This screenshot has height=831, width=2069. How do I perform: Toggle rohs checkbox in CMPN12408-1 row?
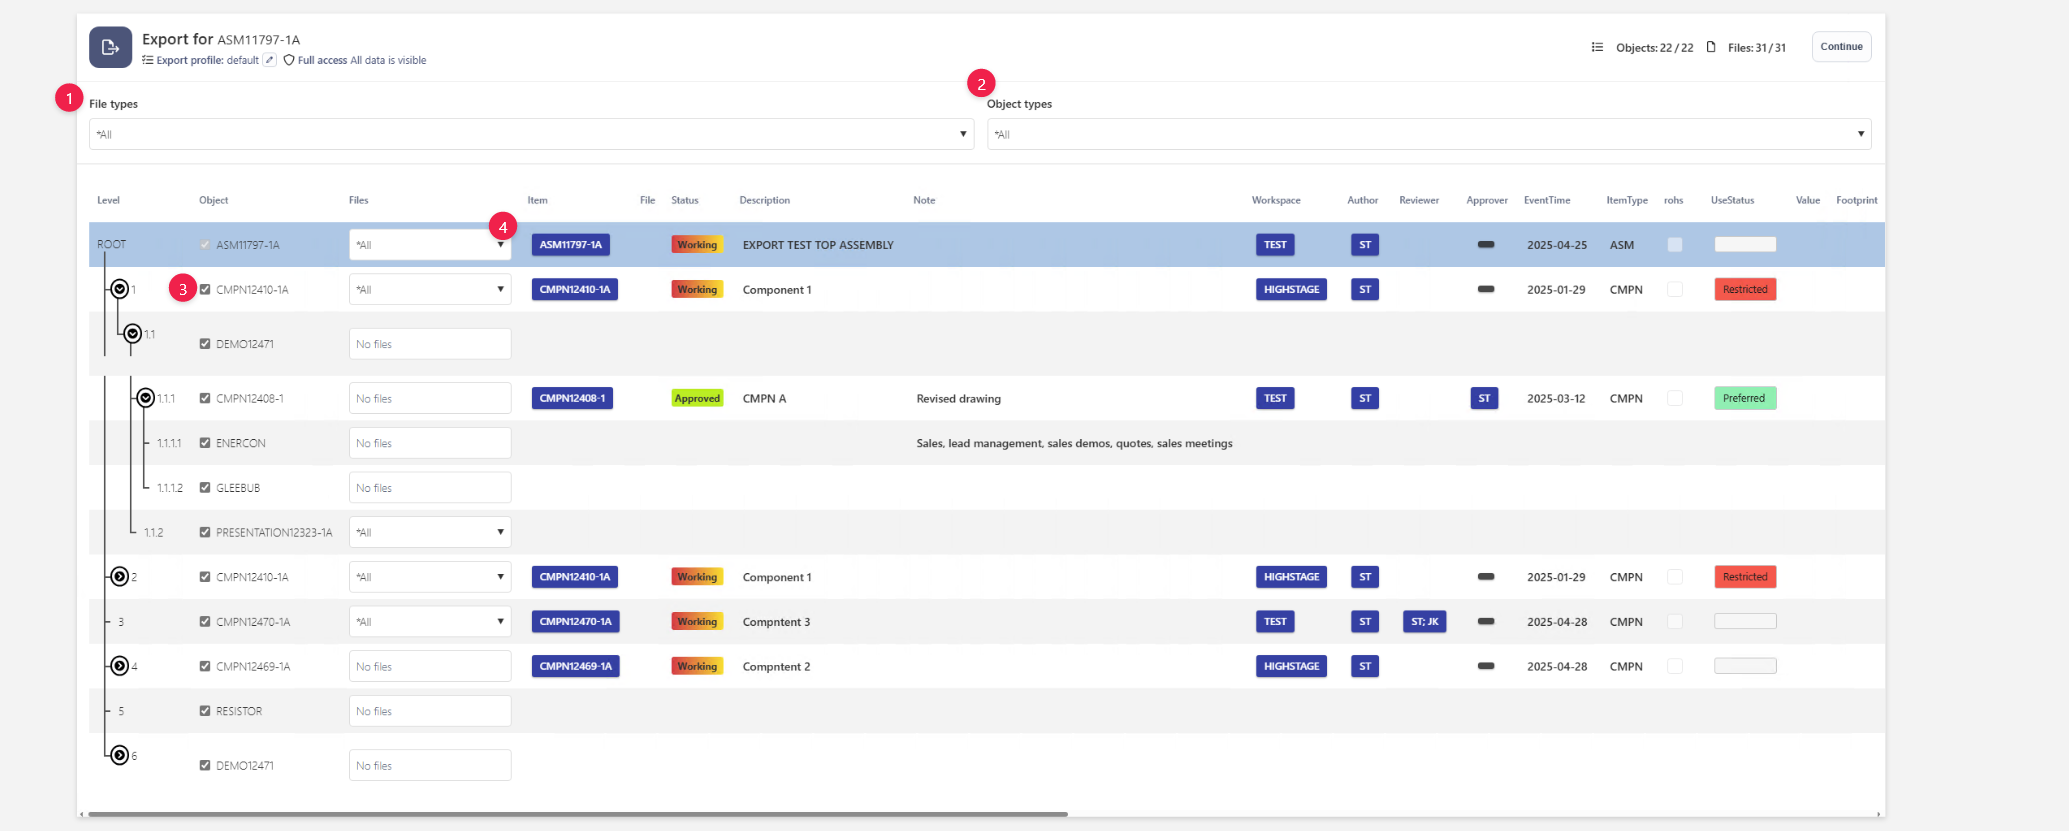[x=1675, y=398]
